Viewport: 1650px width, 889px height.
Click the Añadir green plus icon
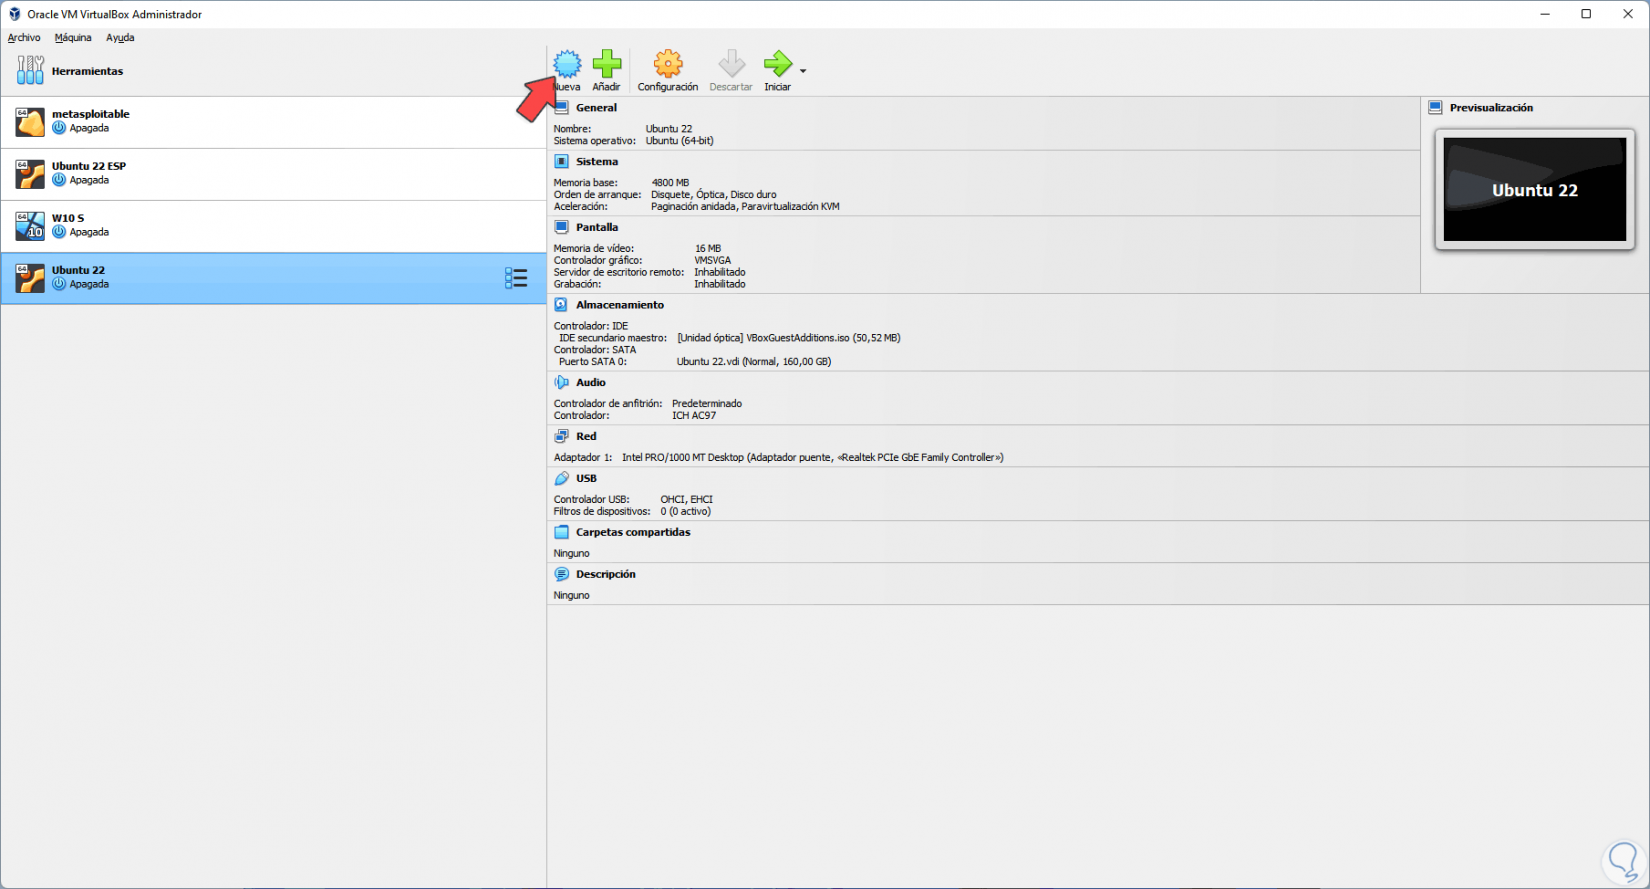607,64
